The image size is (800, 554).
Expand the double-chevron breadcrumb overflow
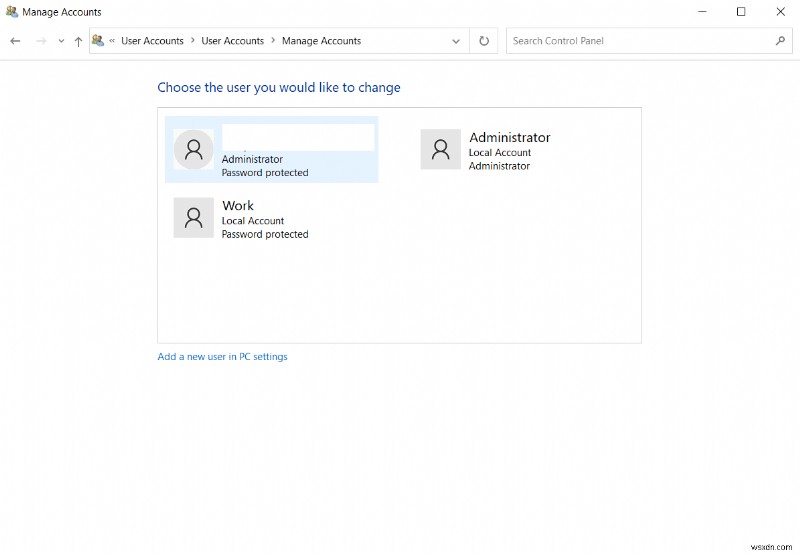click(112, 42)
